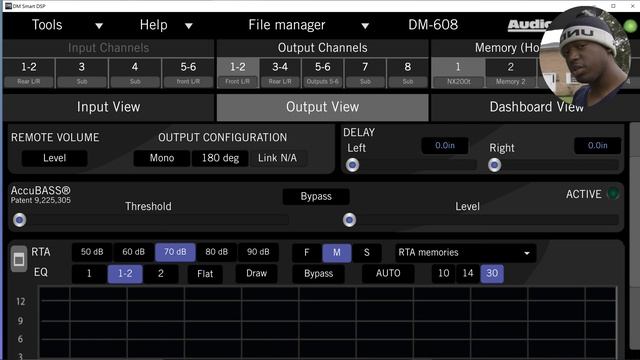The width and height of the screenshot is (640, 360).
Task: Select input channel 5-6 front L/R
Action: pos(188,73)
